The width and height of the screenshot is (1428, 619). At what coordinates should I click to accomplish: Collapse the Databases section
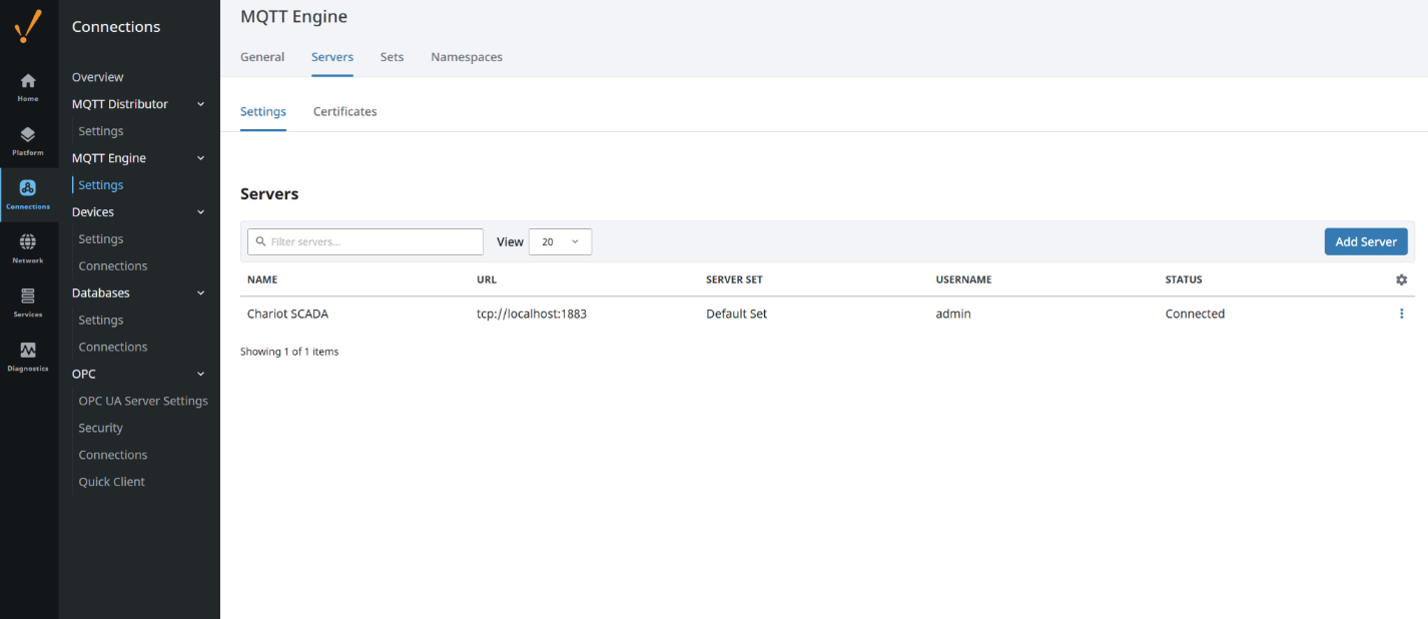tap(201, 293)
